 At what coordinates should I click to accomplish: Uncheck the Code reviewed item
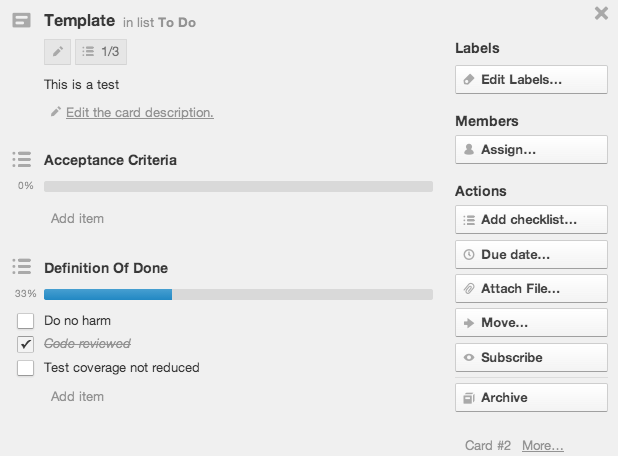click(x=26, y=344)
